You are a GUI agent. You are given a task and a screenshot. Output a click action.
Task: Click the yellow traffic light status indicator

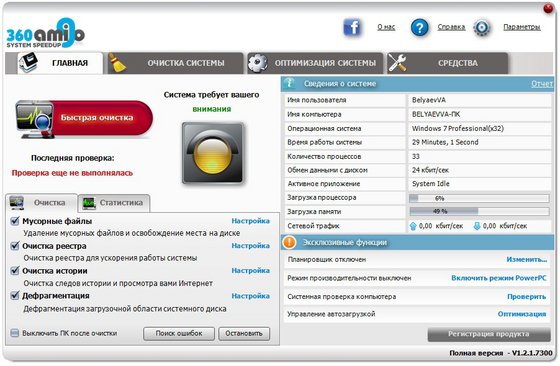pos(212,153)
